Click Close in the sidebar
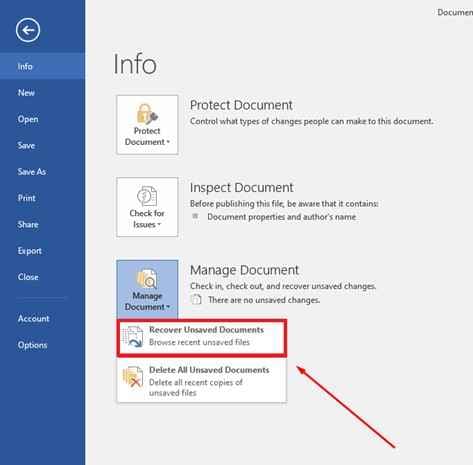The width and height of the screenshot is (473, 465). 42,277
